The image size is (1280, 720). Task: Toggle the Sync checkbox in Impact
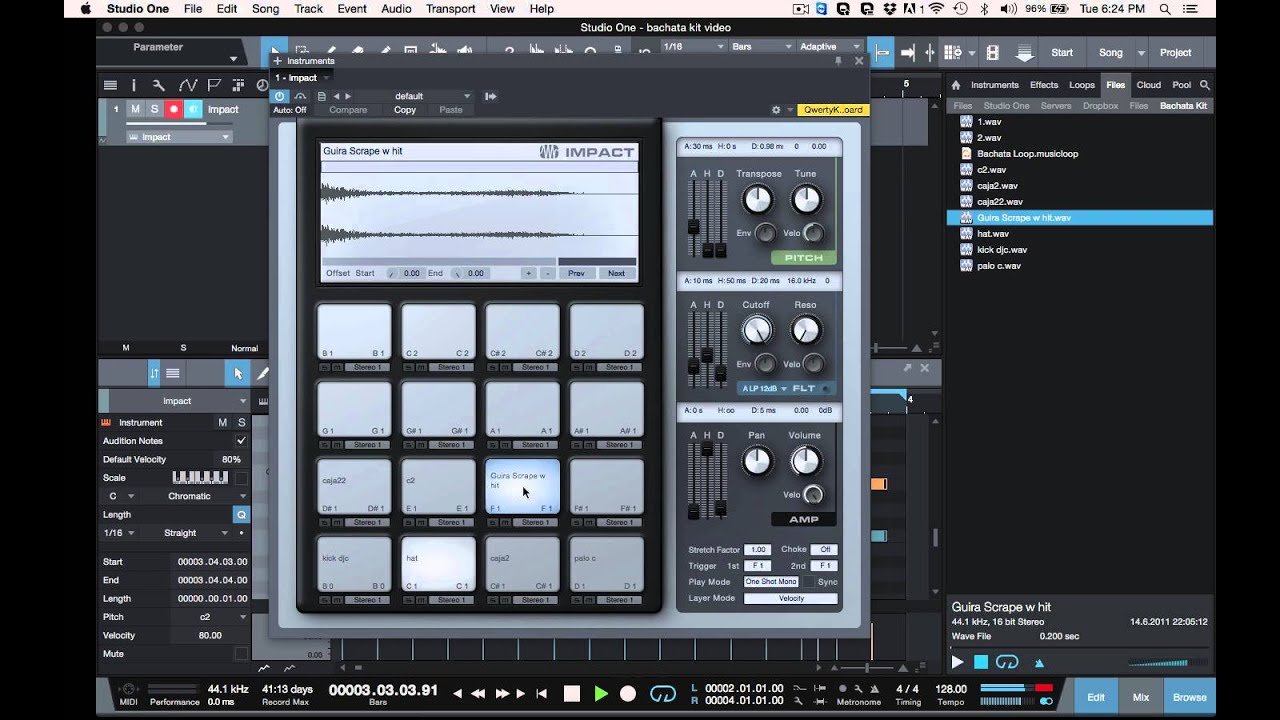(809, 581)
